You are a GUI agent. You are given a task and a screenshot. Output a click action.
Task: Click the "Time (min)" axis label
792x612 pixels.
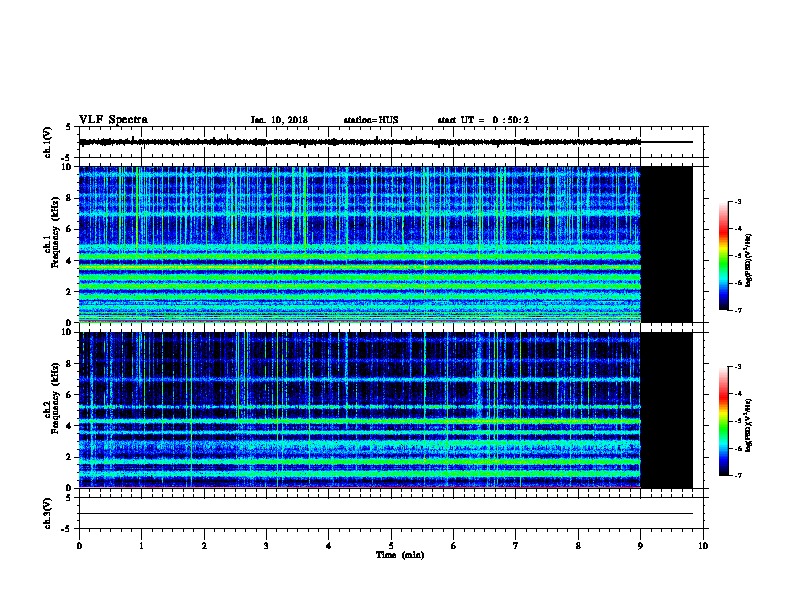pyautogui.click(x=400, y=555)
